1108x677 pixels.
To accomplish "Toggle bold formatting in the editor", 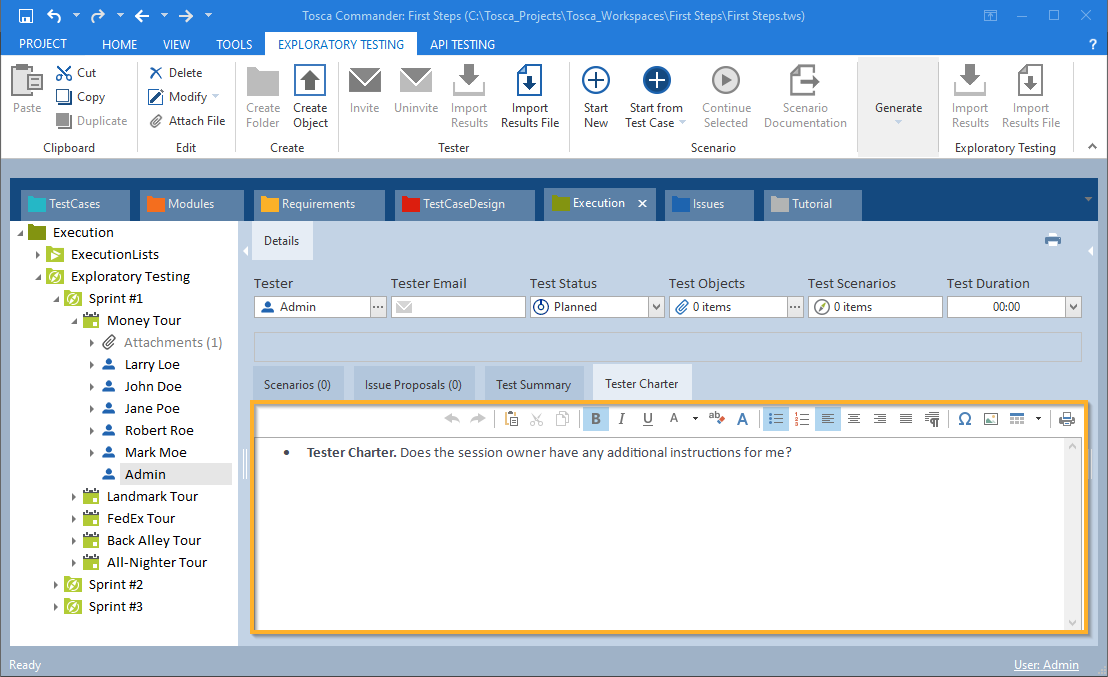I will click(596, 419).
